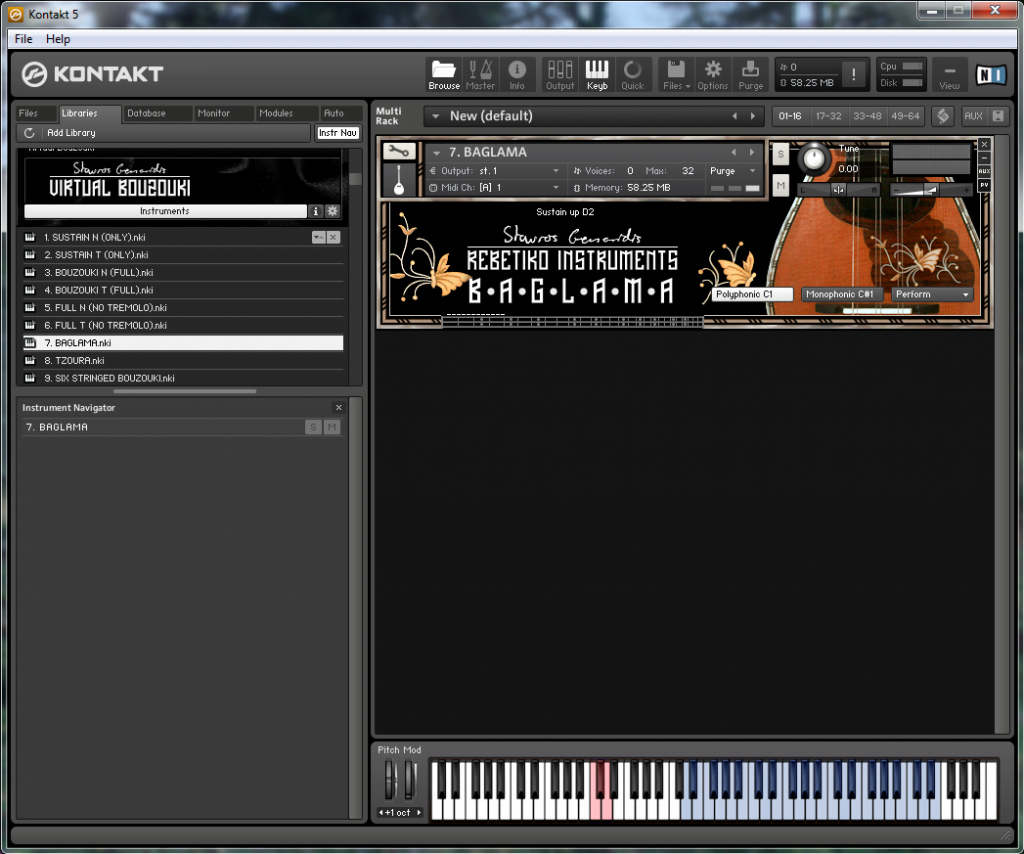Toggle the Browse panel in the main toolbar
This screenshot has width=1024, height=854.
point(444,74)
